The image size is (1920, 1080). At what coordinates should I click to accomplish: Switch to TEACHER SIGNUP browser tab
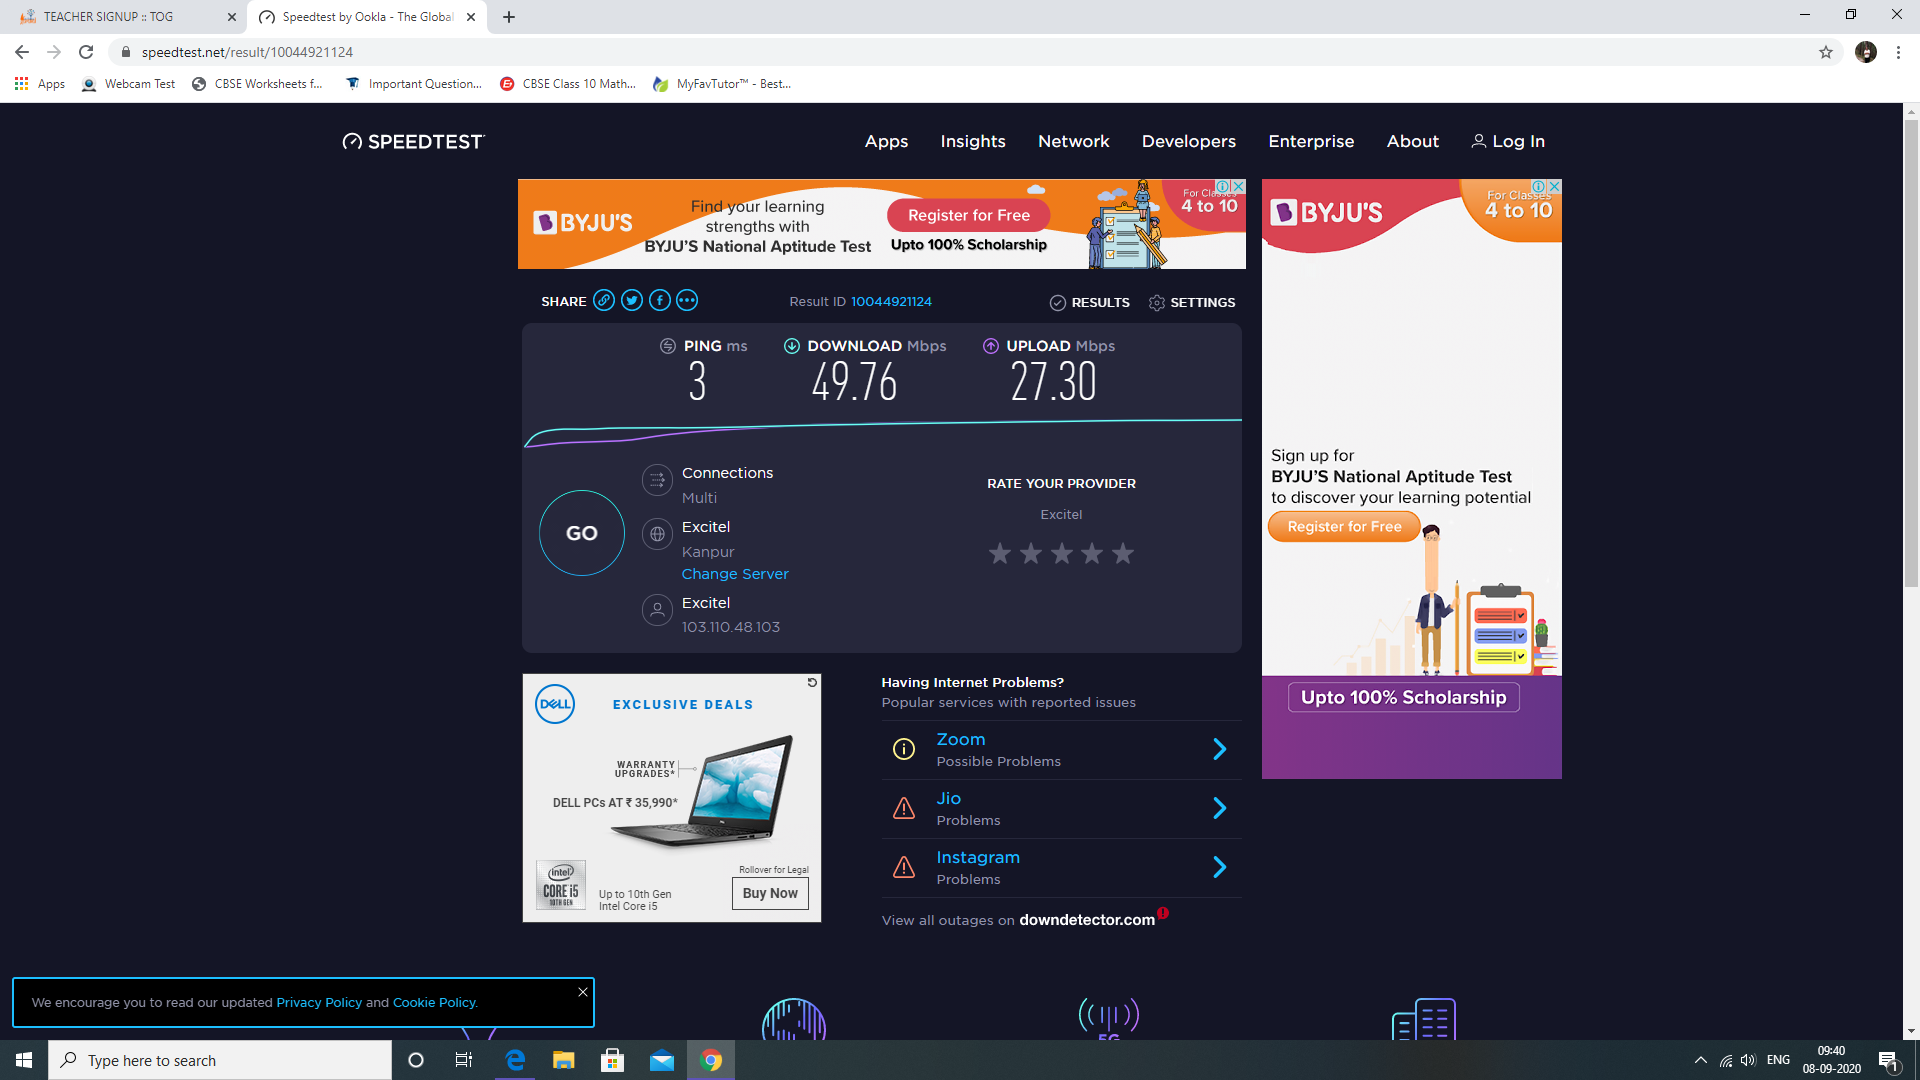tap(110, 17)
